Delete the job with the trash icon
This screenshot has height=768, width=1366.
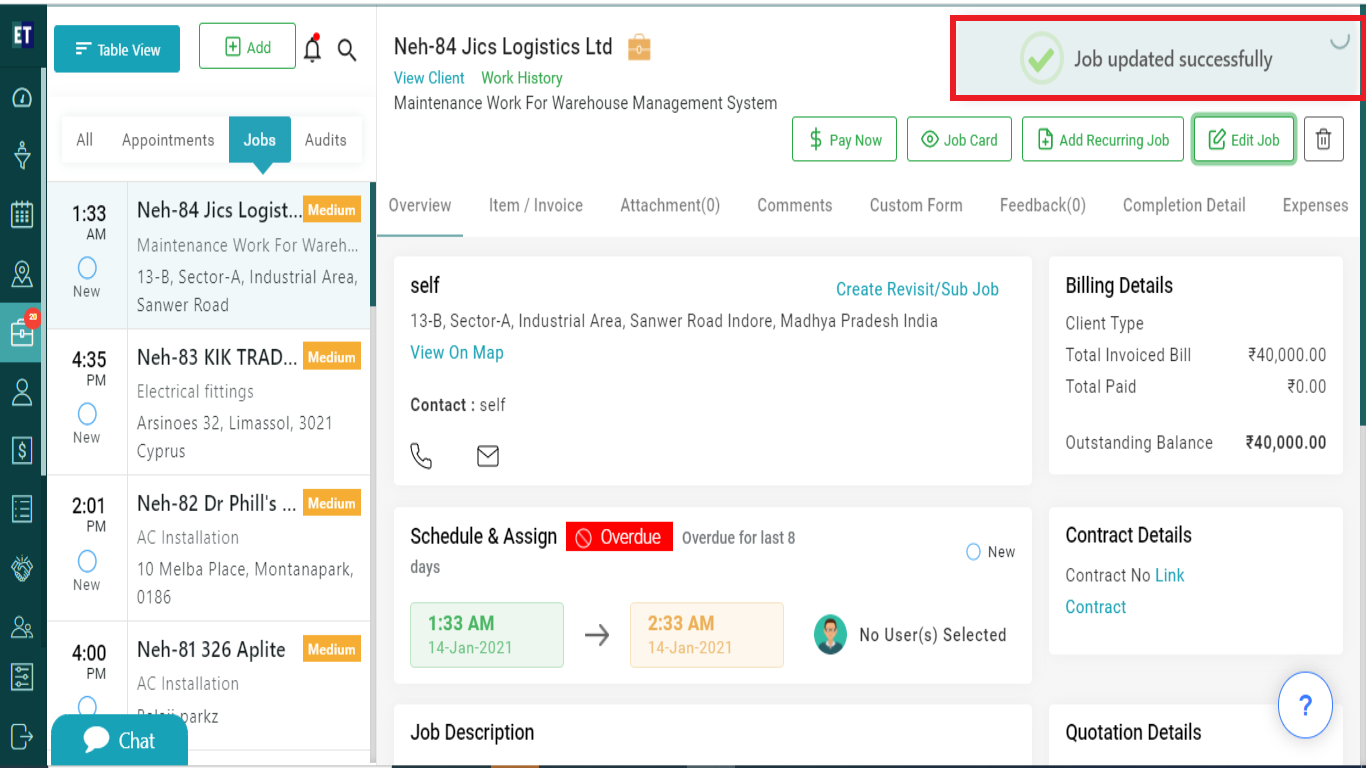point(1323,139)
